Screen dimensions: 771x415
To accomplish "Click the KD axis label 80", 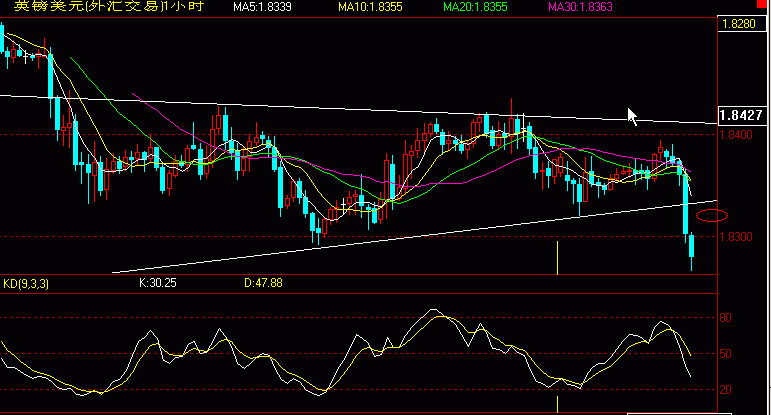I will click(x=725, y=318).
